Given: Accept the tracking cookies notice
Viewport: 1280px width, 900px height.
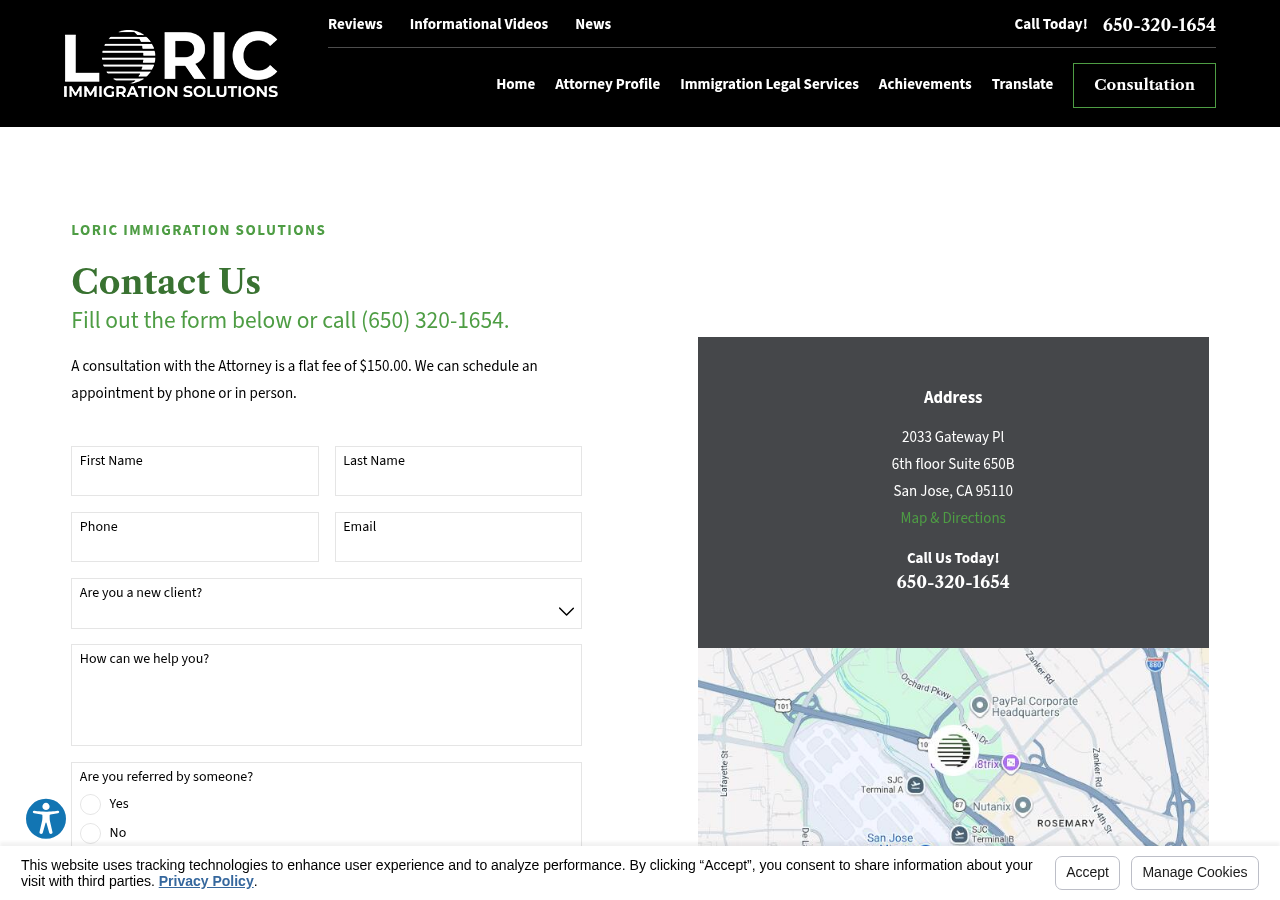Looking at the screenshot, I should 1087,872.
